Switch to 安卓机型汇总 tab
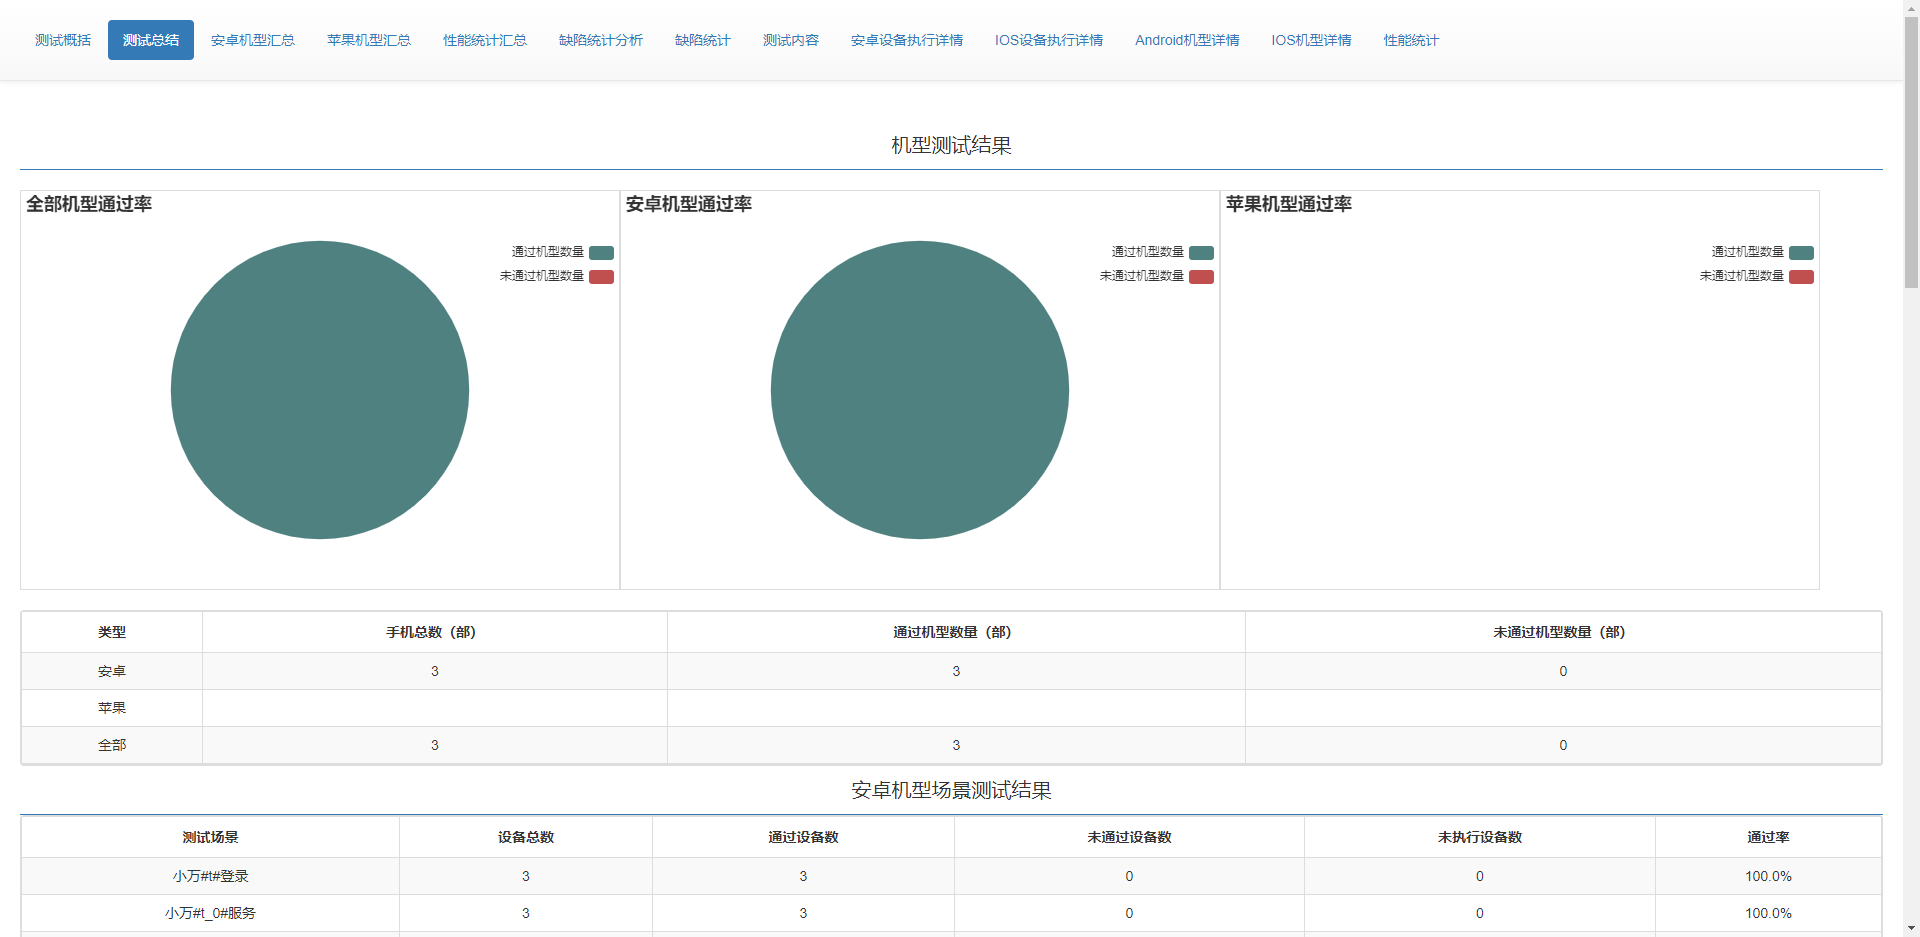1920x937 pixels. pos(252,40)
